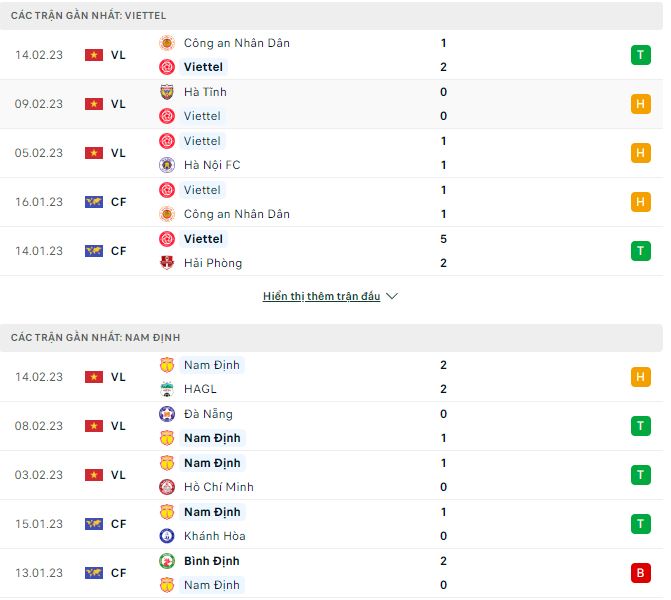Viewport: 671px width, 600px height.
Task: Click the Hà Nội FC team crest
Action: pos(167,165)
